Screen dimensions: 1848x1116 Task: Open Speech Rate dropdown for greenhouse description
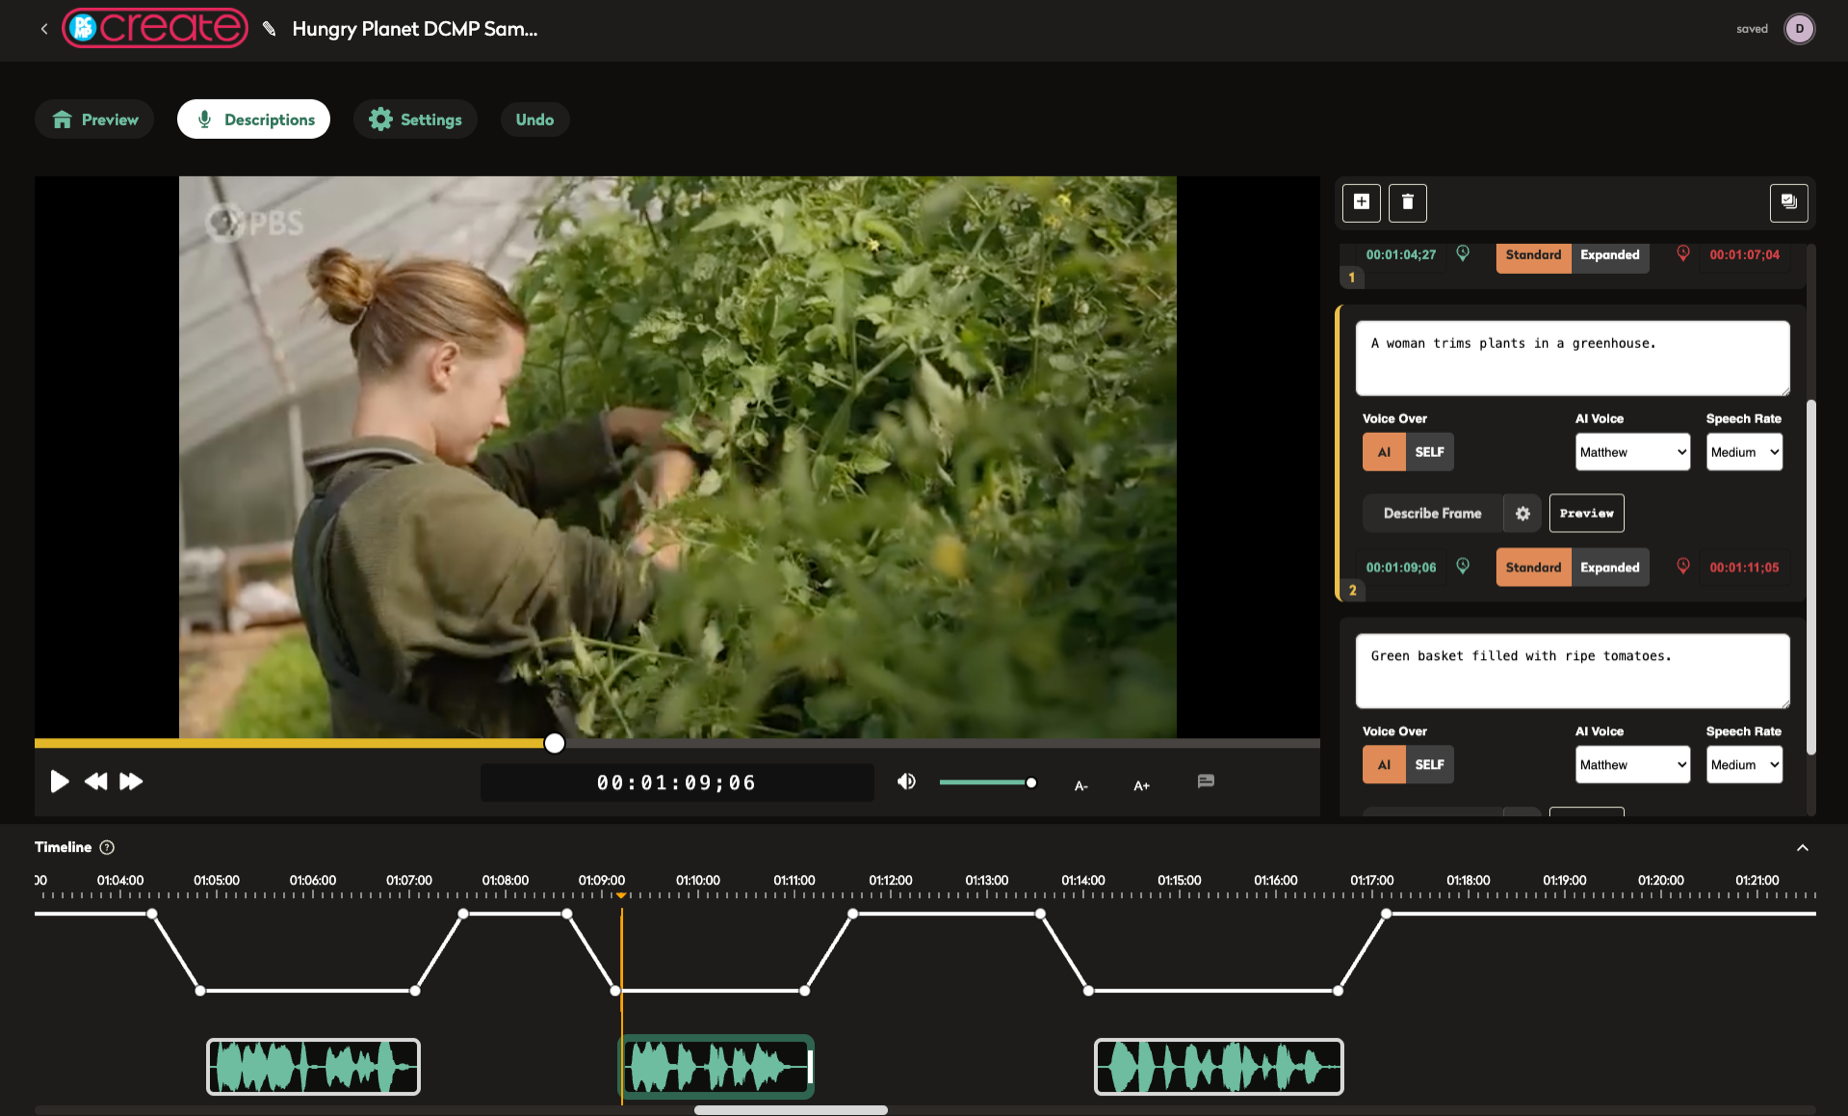click(x=1744, y=452)
